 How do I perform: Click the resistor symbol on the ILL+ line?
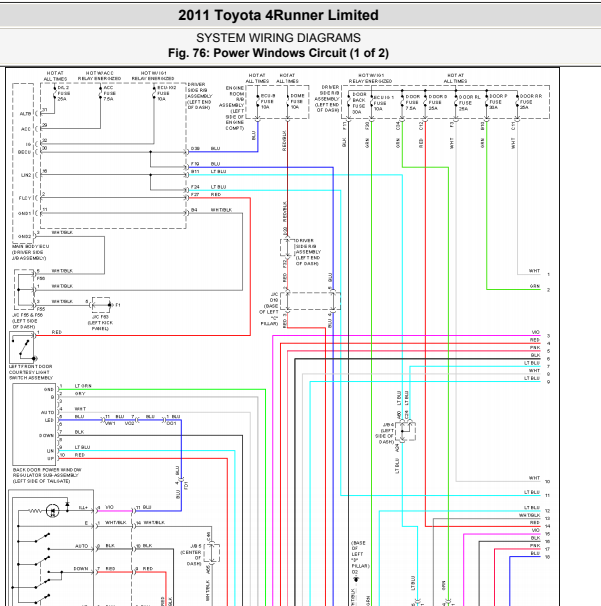[36, 511]
